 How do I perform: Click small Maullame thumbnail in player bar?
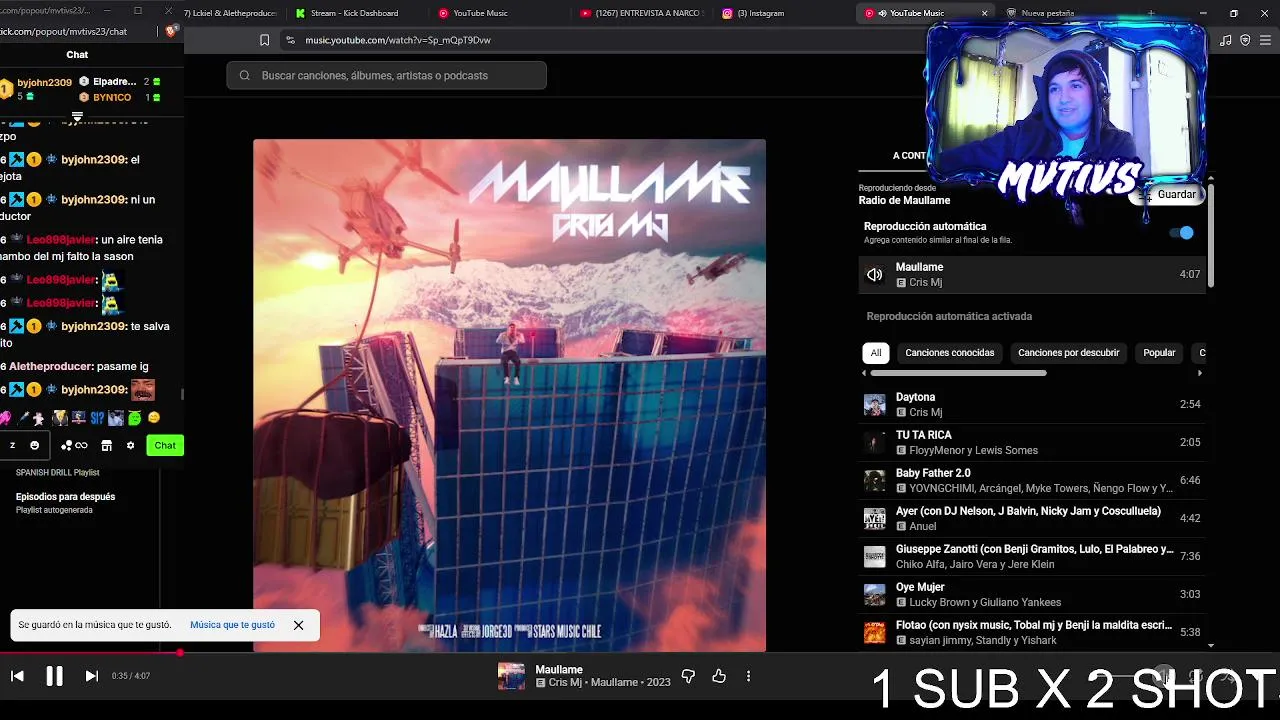pos(511,676)
